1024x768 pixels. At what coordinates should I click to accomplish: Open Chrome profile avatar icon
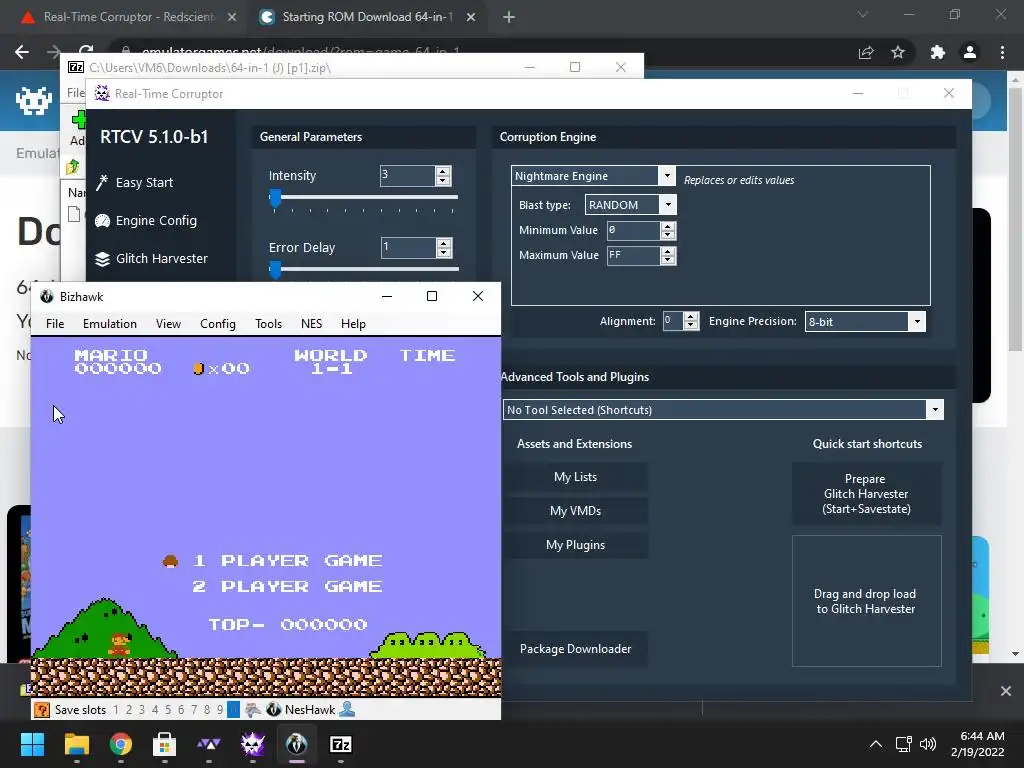point(970,52)
